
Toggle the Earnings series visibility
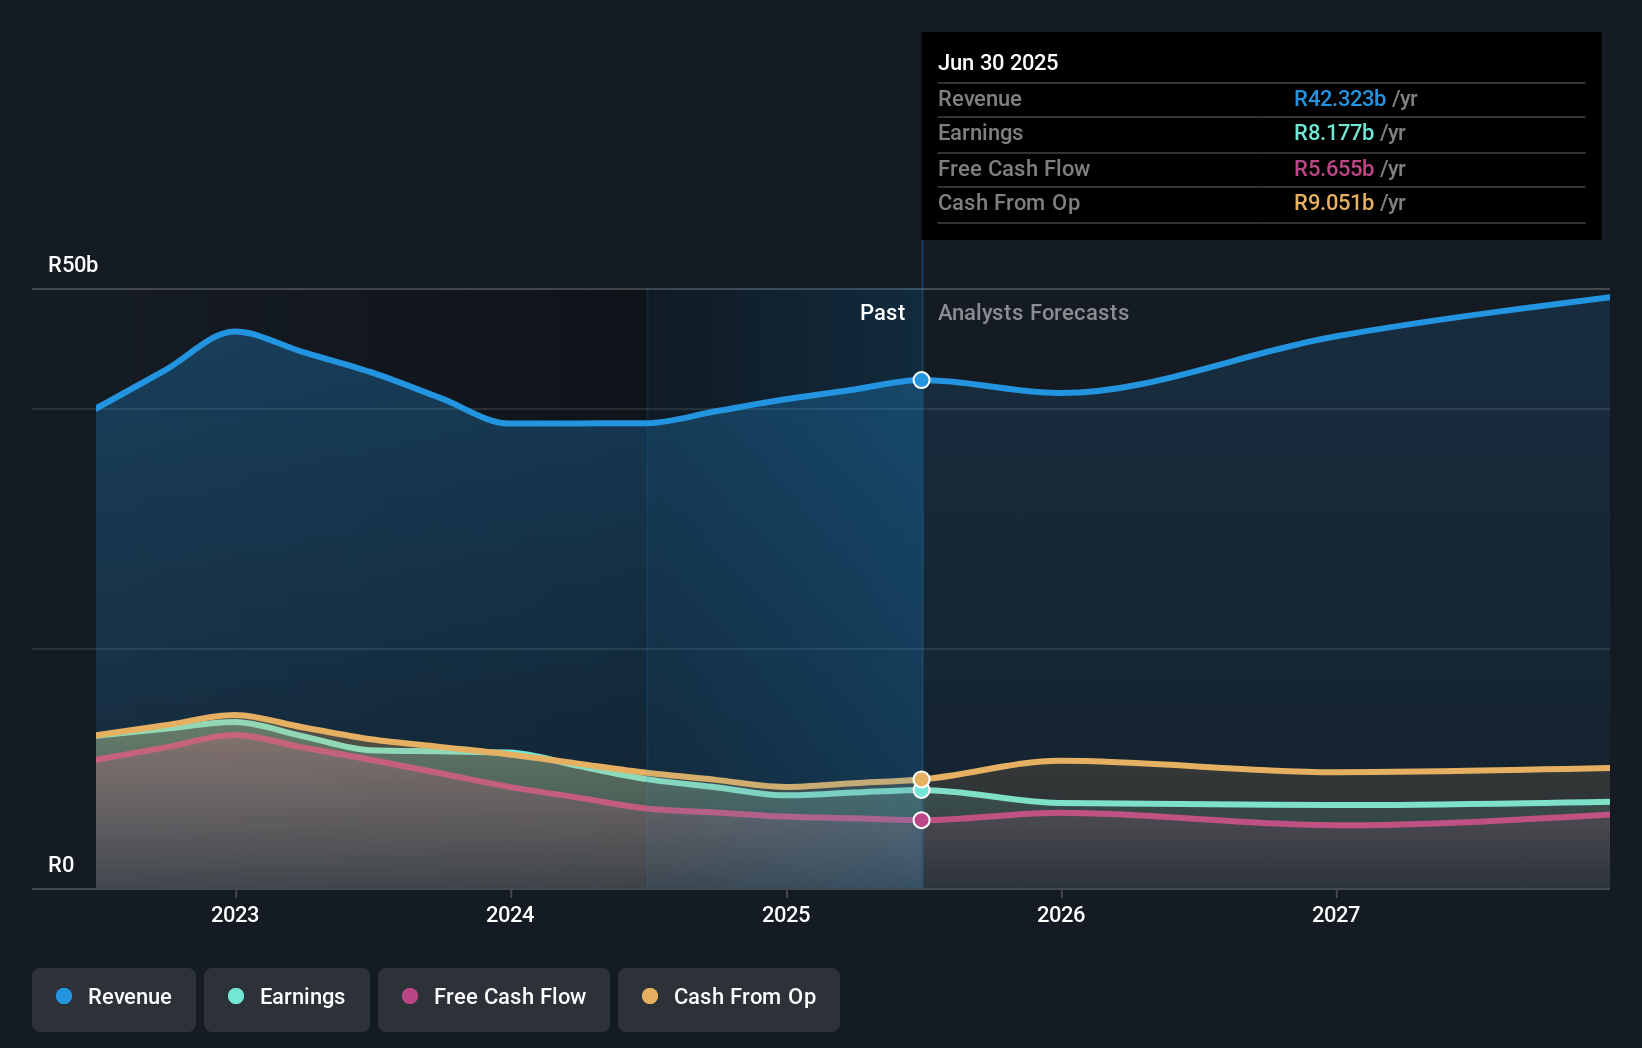[x=286, y=998]
